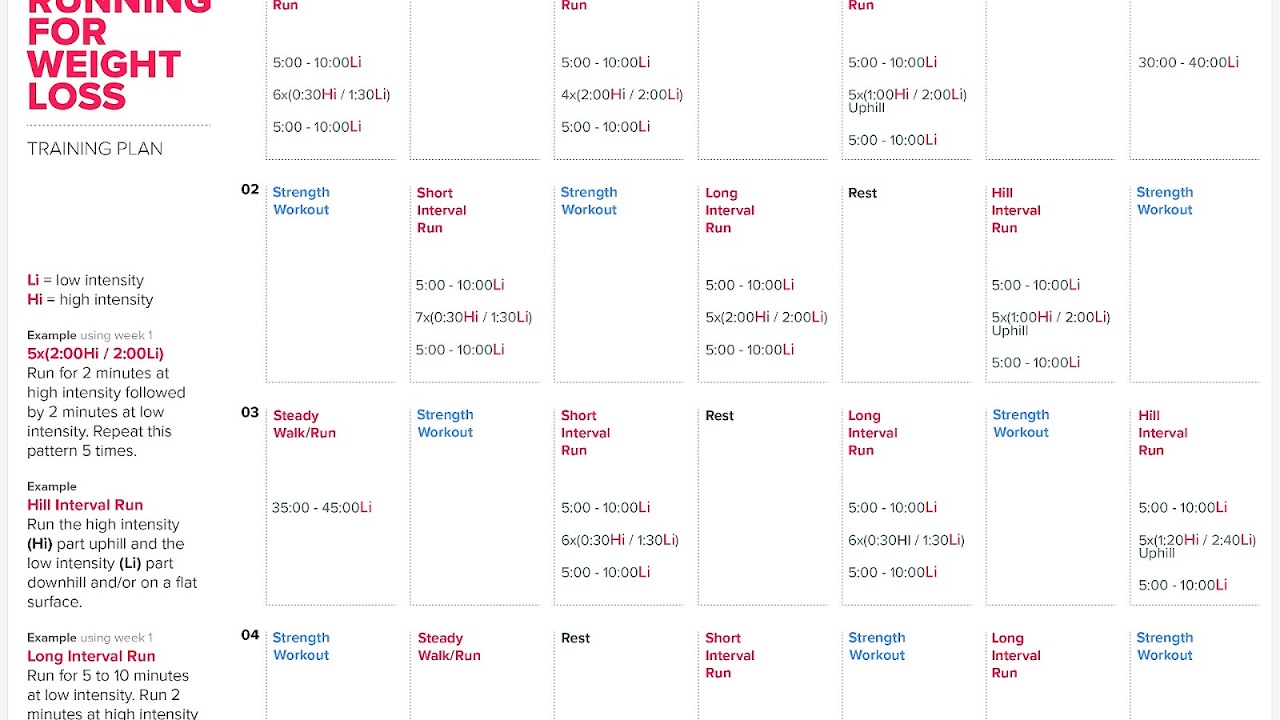Click week 03 Hill Interval Run heading
The image size is (1280, 720).
coord(1162,433)
